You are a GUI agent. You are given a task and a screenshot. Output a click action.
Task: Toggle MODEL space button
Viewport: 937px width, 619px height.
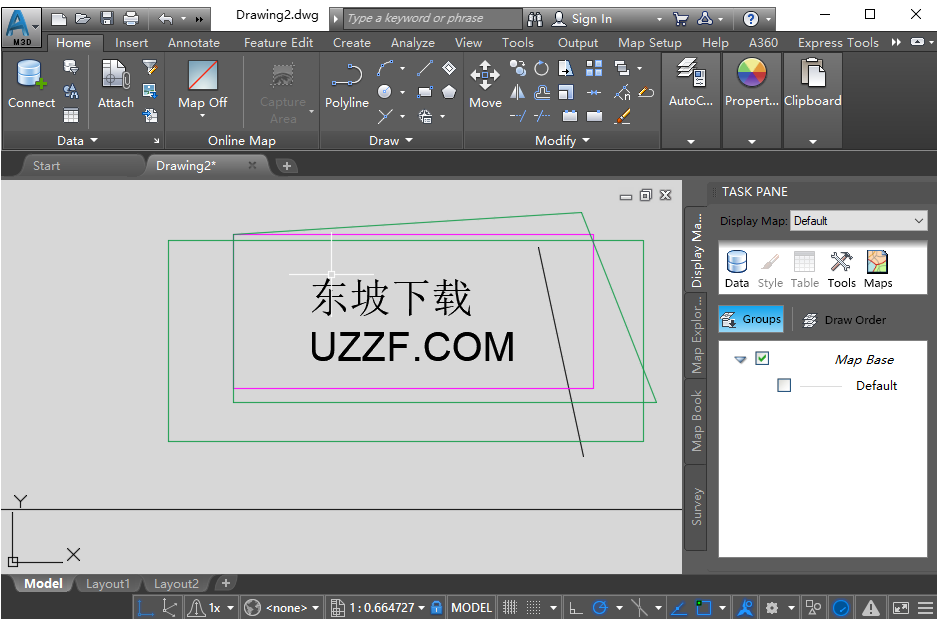tap(471, 608)
